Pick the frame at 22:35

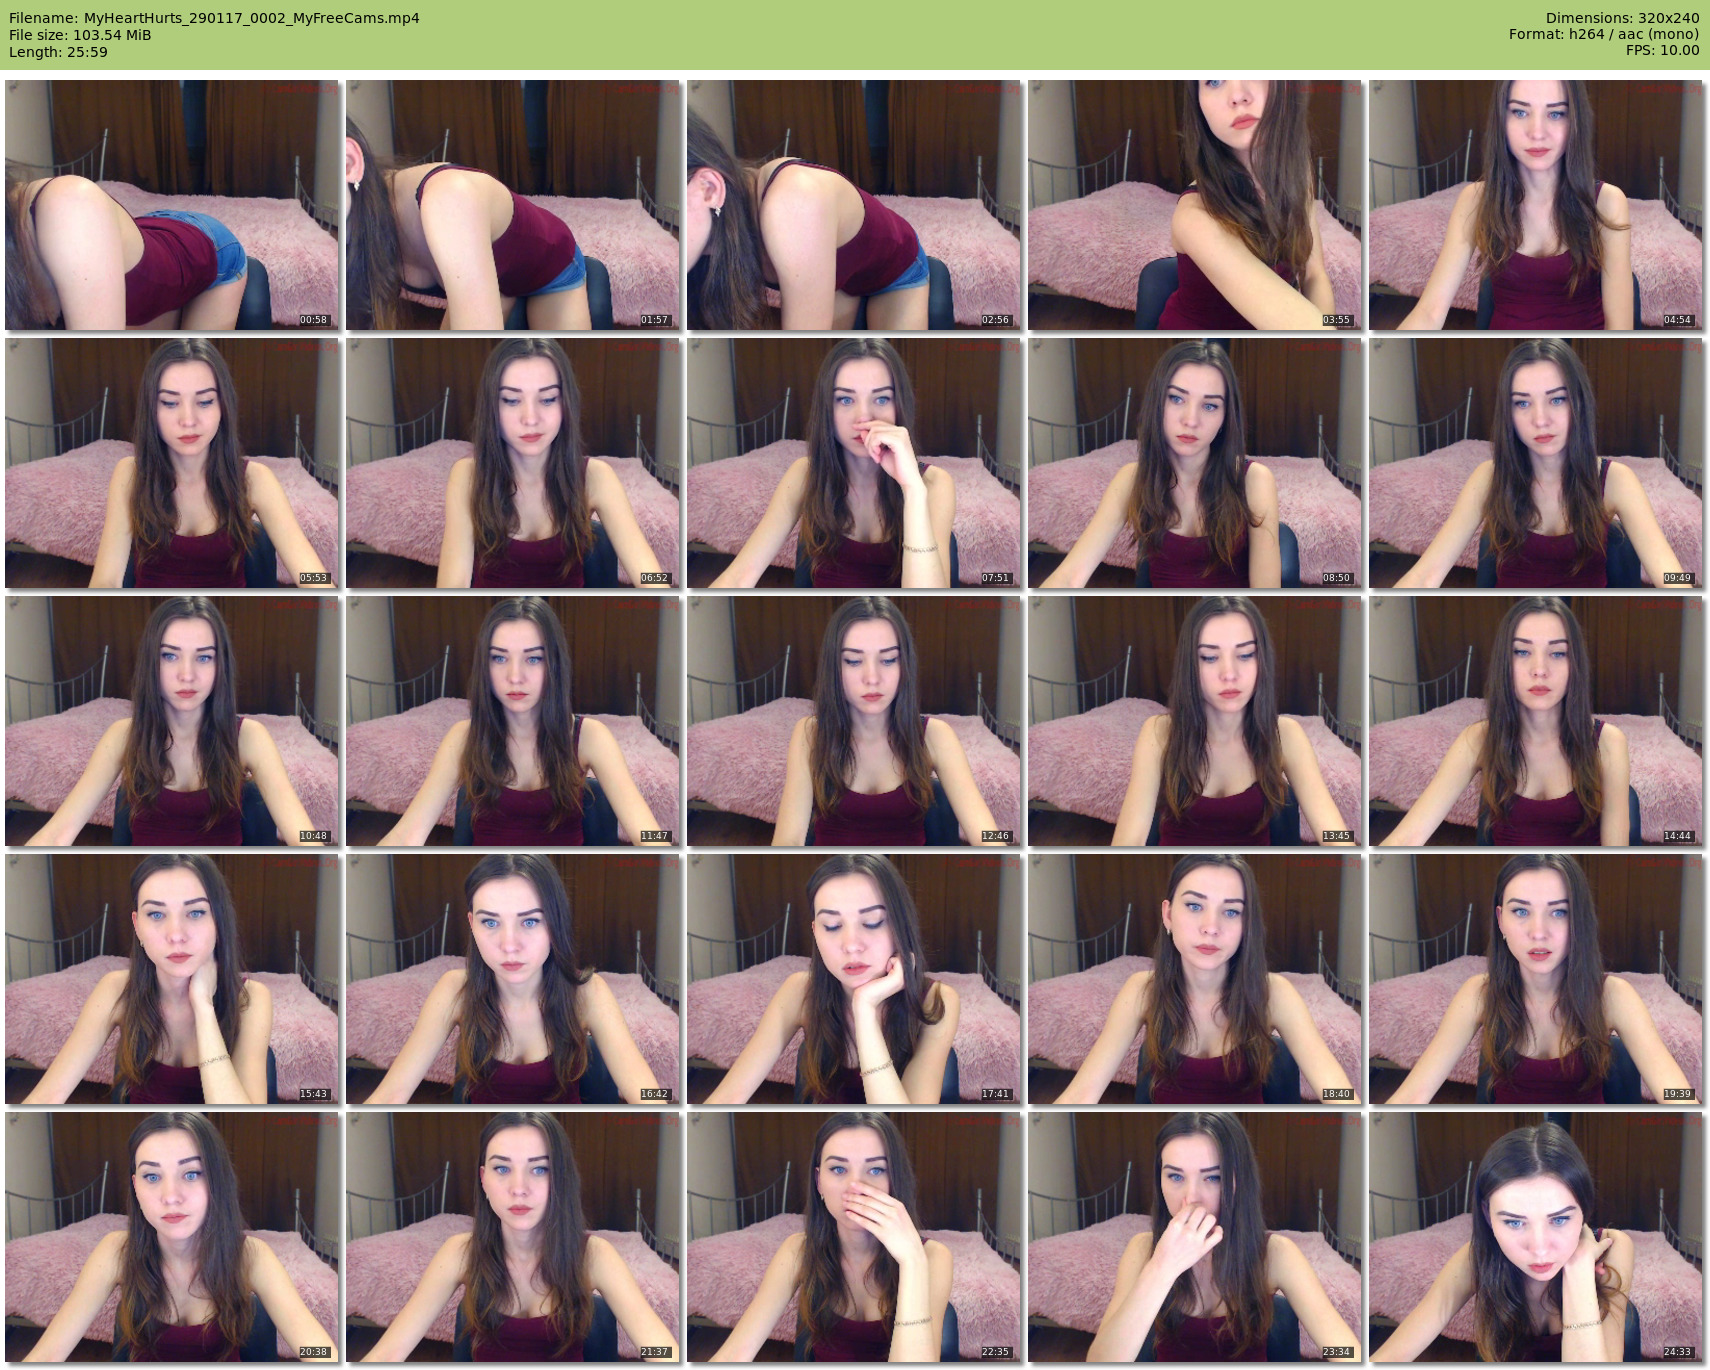854,1237
